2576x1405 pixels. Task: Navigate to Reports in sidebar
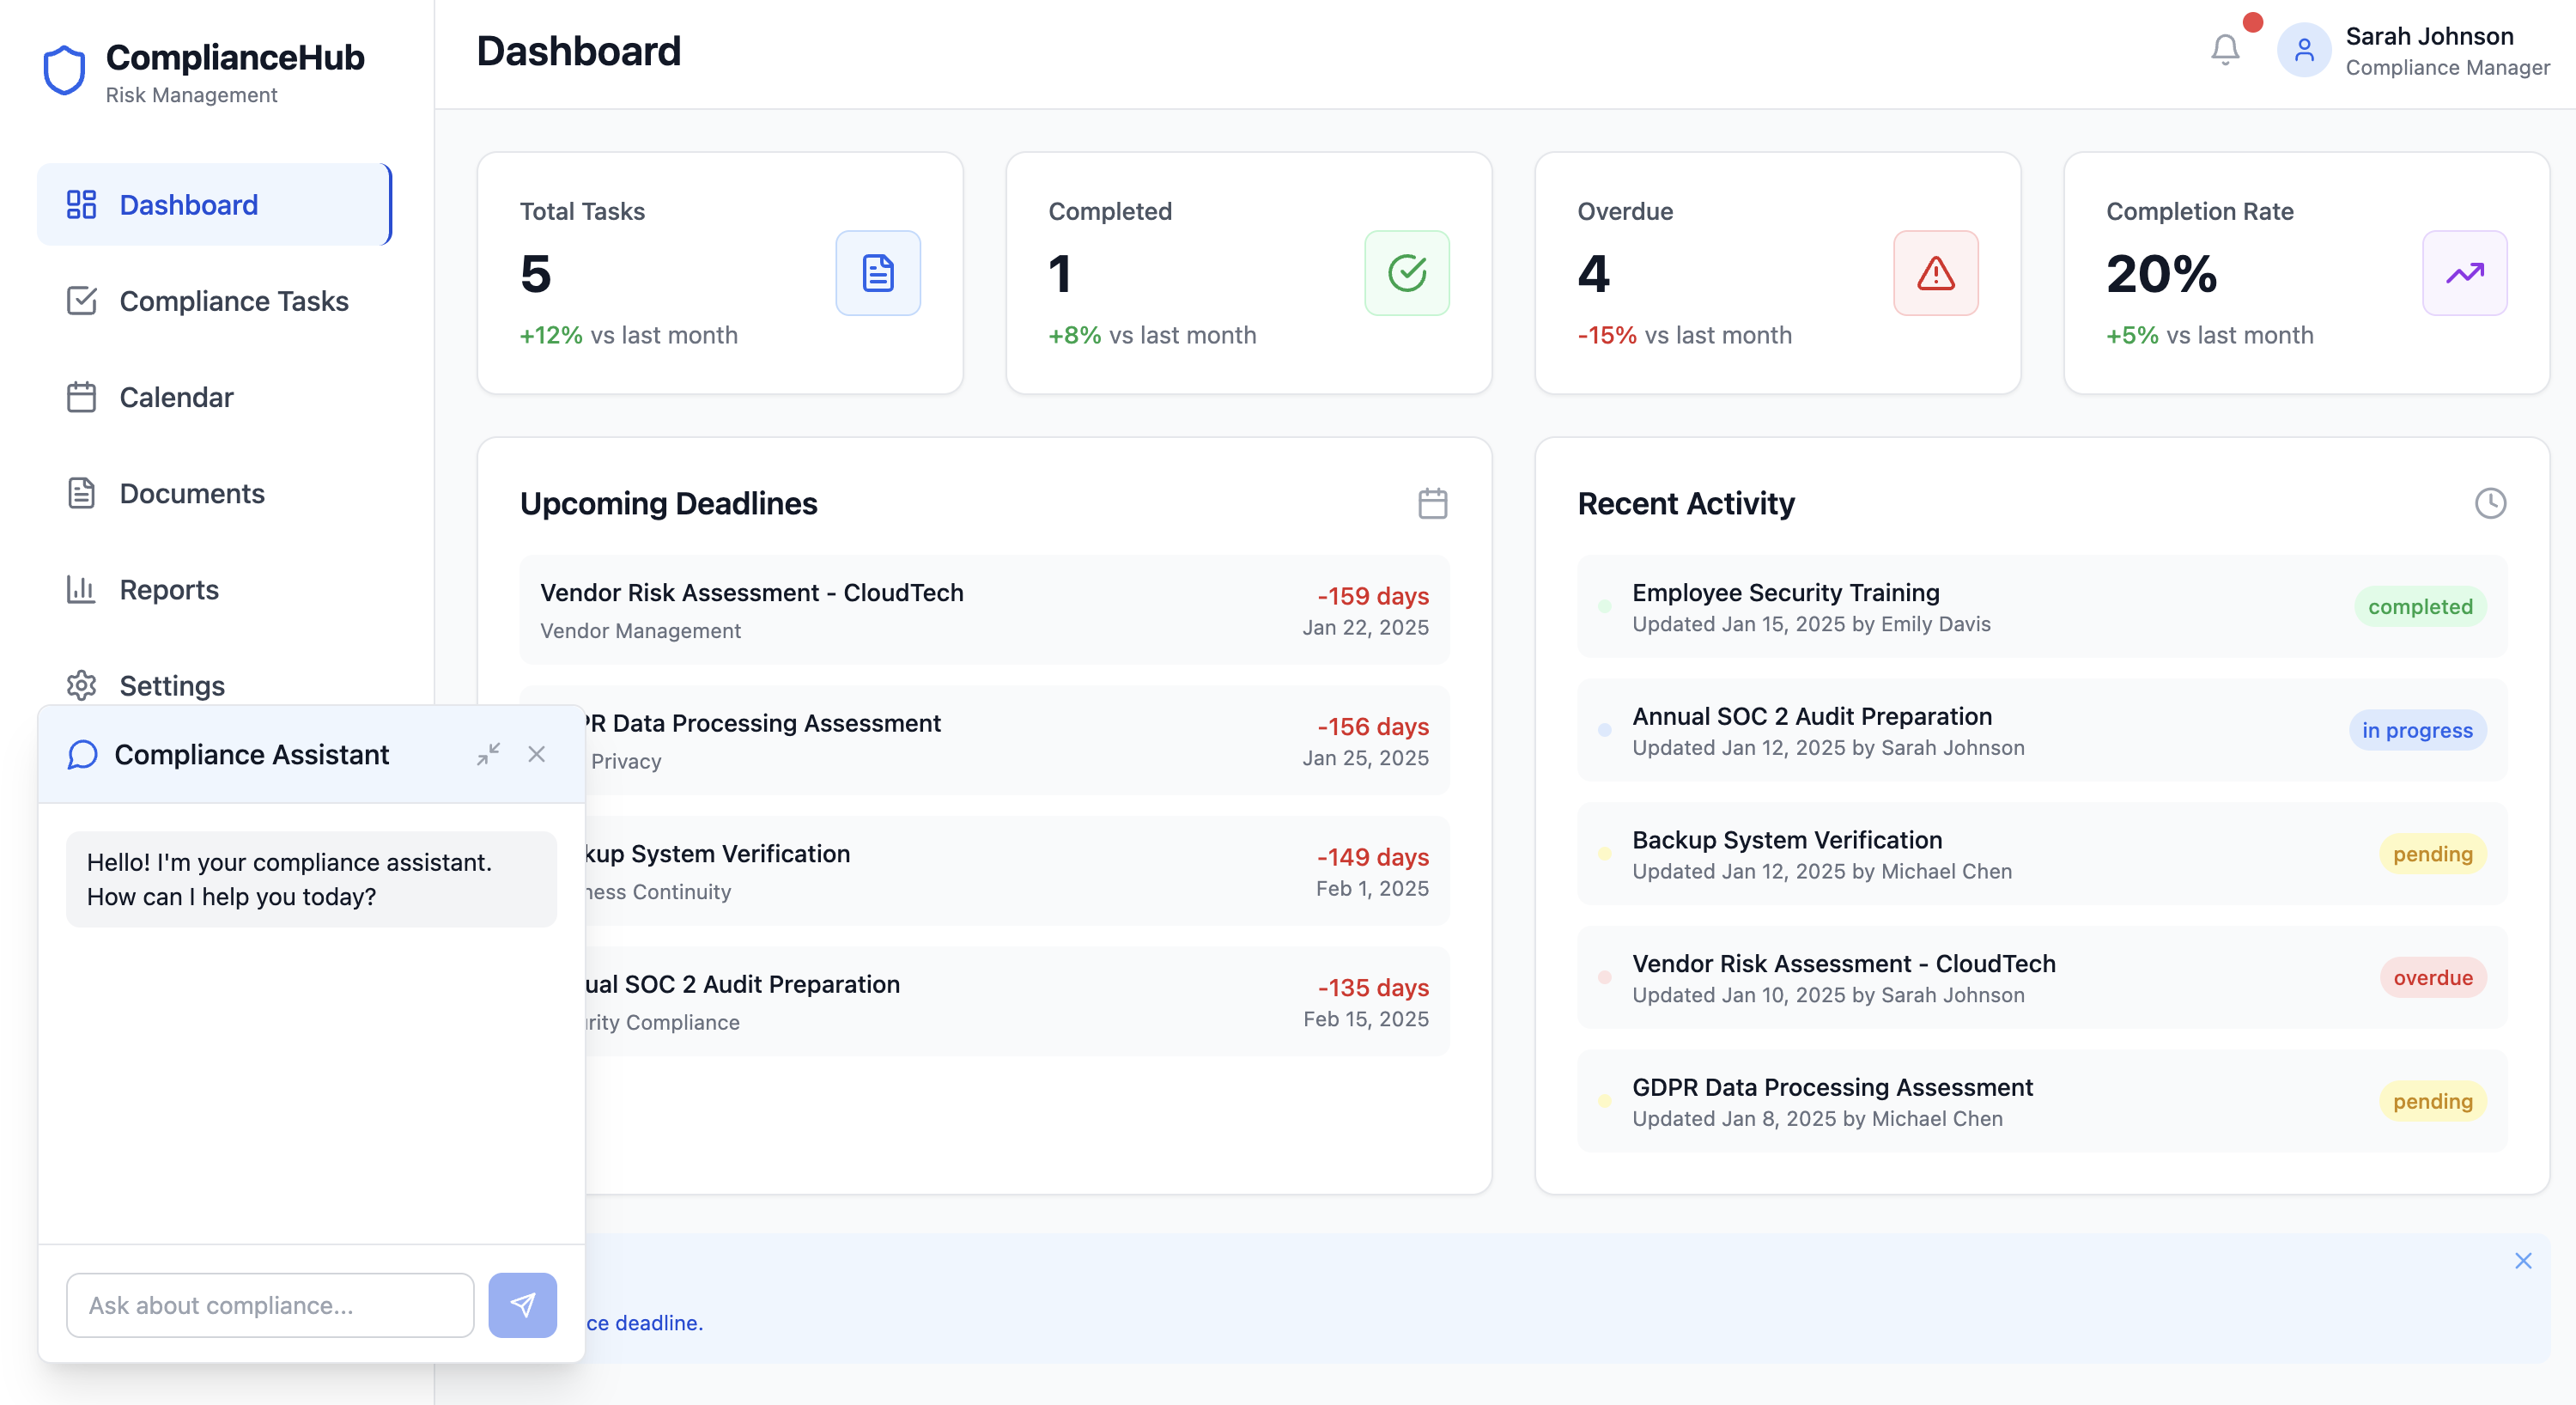coord(169,589)
